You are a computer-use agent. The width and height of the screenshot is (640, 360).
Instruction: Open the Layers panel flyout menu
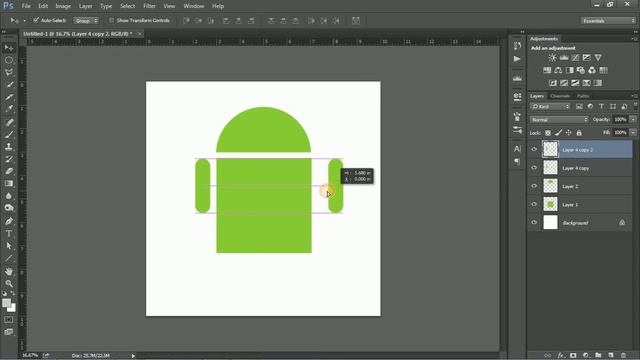pos(633,96)
